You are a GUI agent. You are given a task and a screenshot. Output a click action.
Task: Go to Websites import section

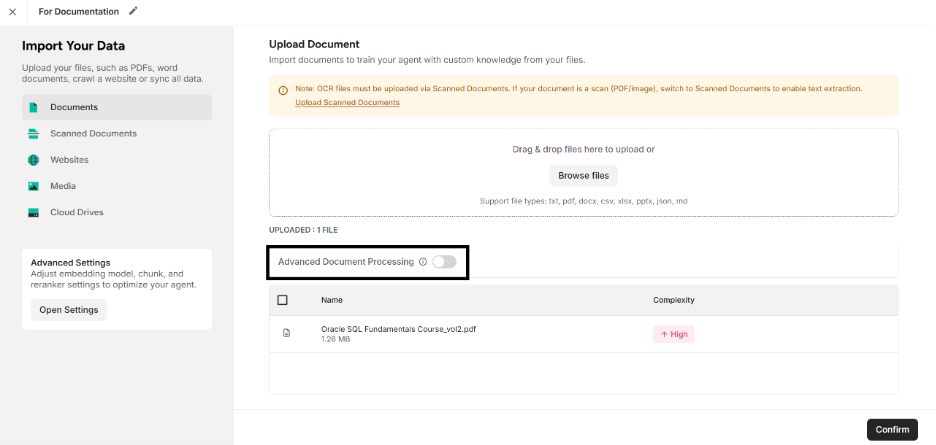click(x=117, y=160)
